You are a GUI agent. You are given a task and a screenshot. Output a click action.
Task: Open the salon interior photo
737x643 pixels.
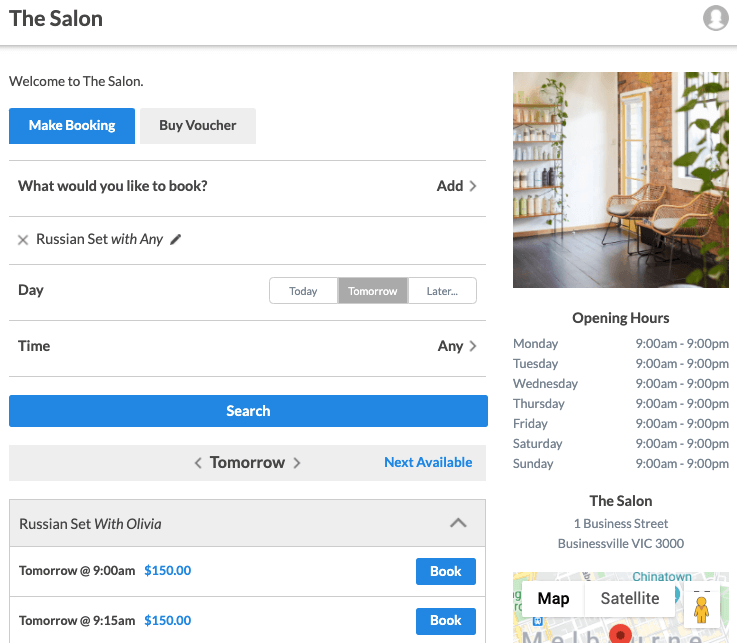[620, 180]
